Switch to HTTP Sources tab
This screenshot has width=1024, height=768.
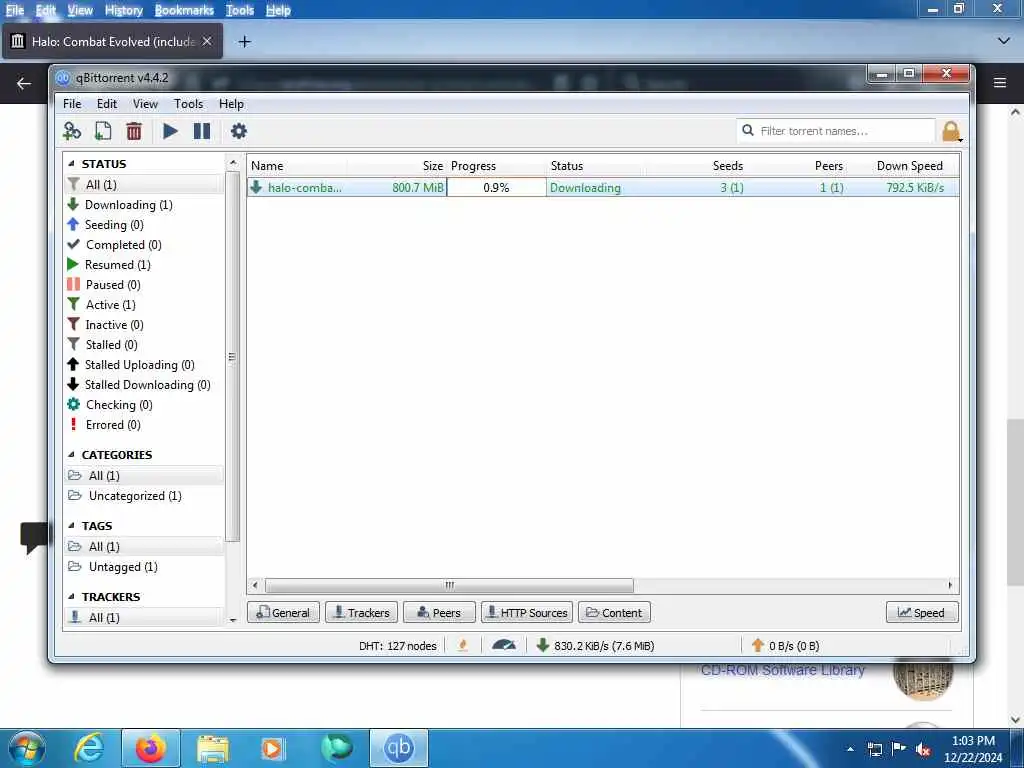(x=527, y=613)
